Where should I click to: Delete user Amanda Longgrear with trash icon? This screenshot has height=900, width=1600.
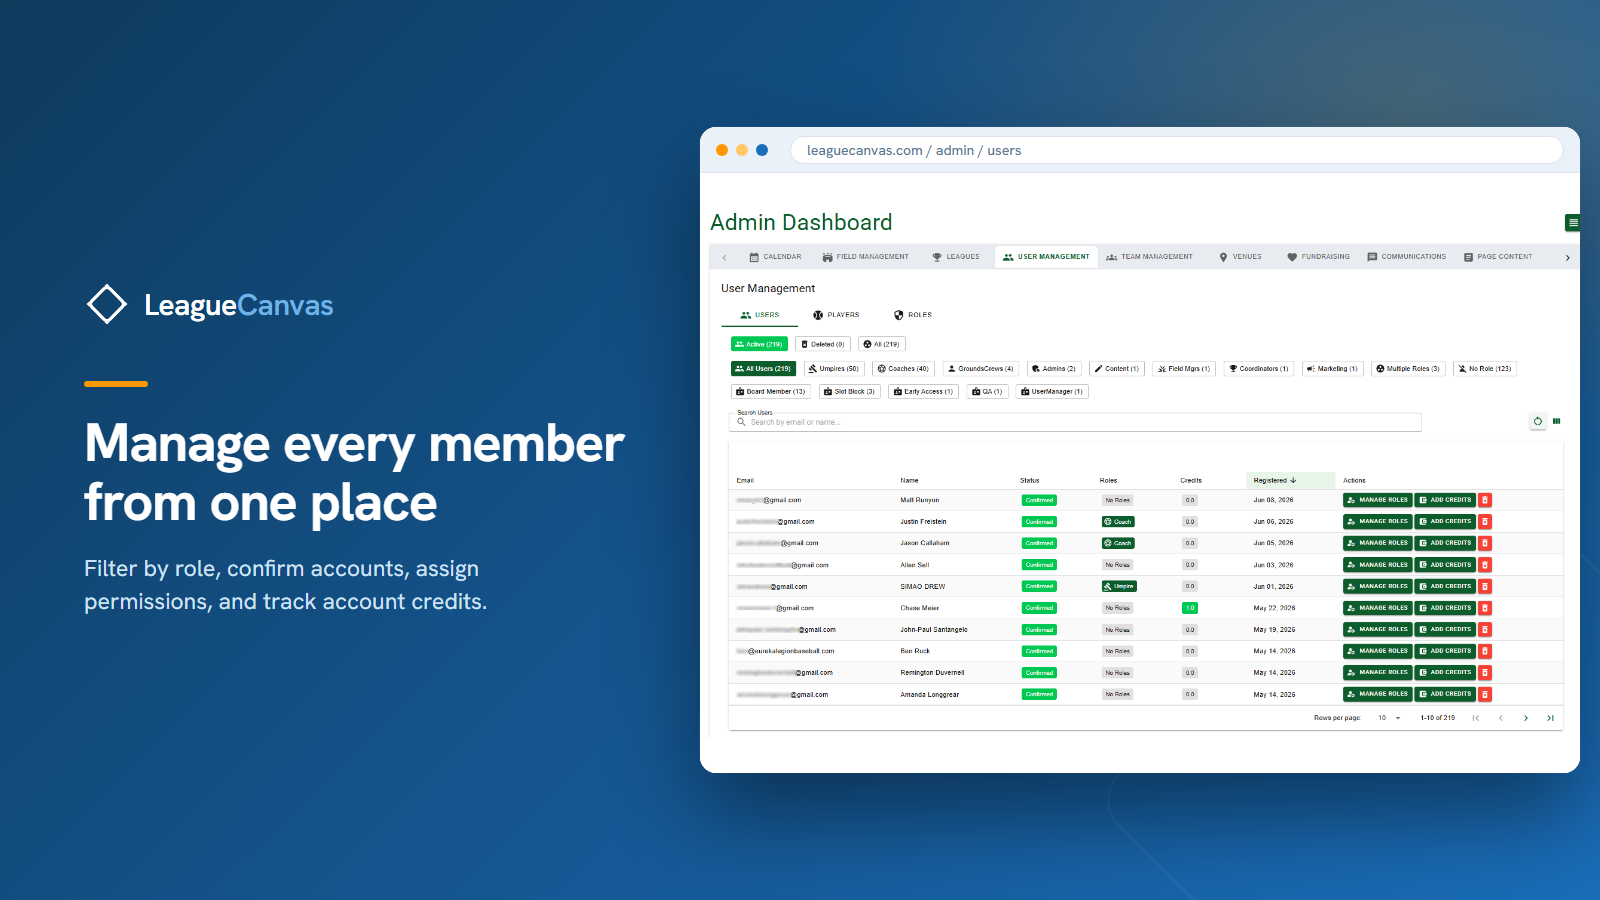[x=1485, y=694]
